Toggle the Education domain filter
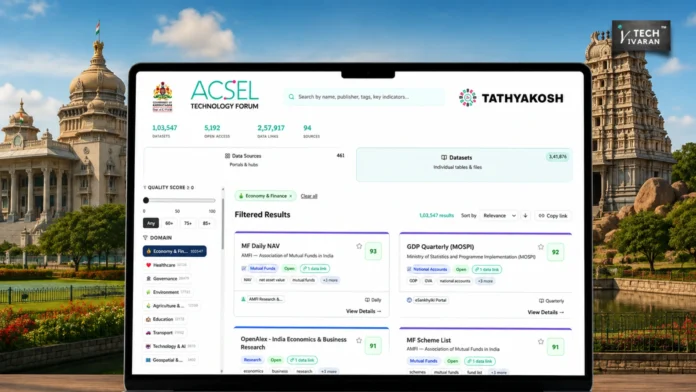Screen dimensions: 696x392 tap(165, 319)
